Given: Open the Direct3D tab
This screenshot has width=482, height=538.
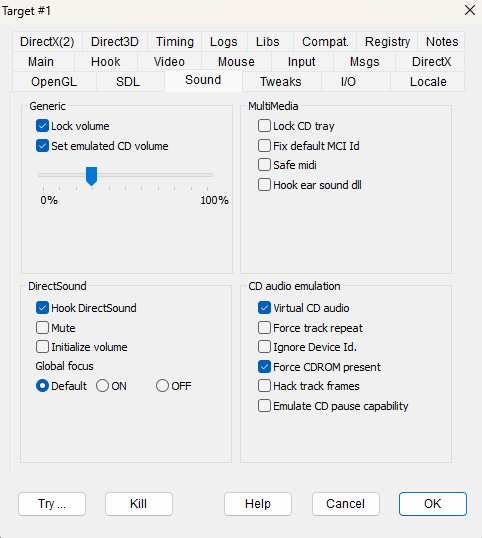Looking at the screenshot, I should (115, 42).
